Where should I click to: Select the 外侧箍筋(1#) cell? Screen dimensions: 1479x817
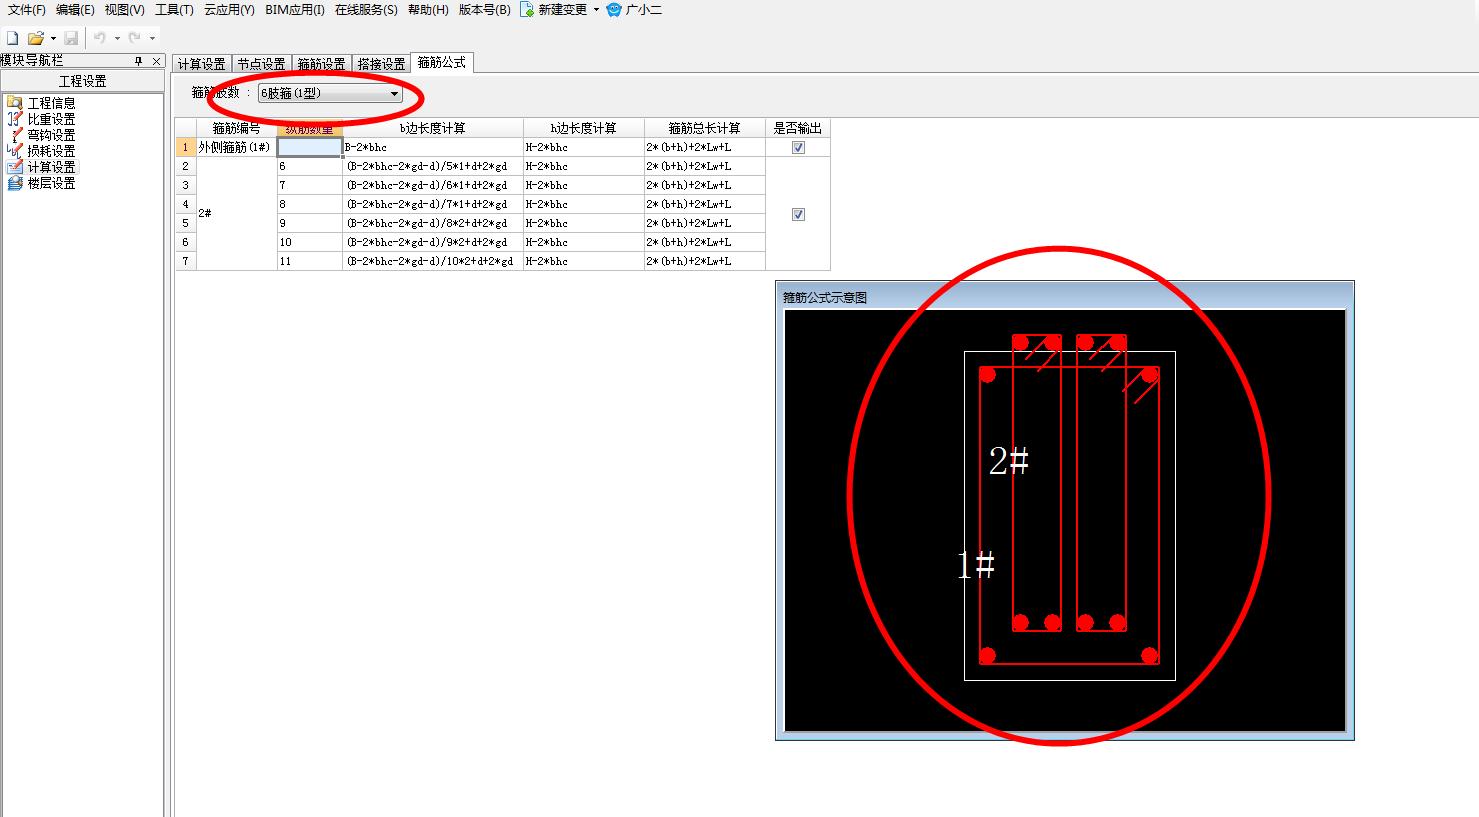236,147
